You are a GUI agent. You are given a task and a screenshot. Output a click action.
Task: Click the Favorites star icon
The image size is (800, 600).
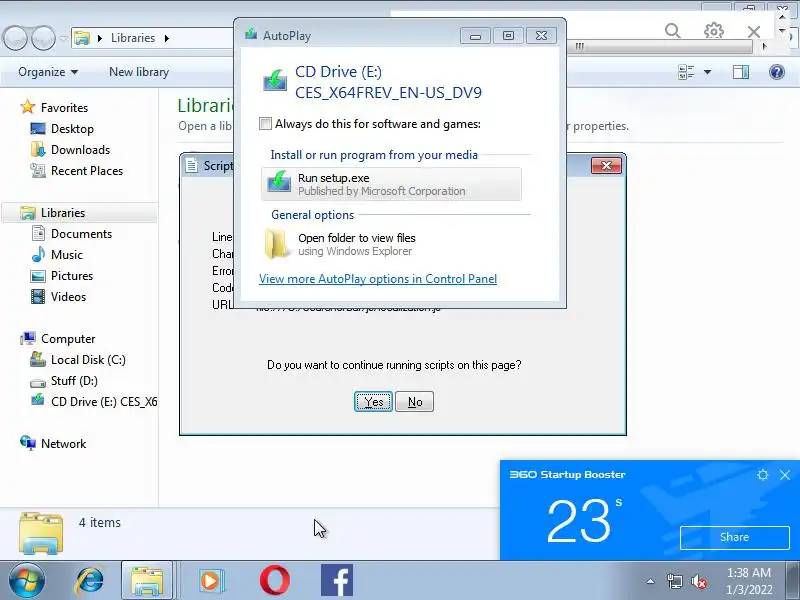coord(28,107)
